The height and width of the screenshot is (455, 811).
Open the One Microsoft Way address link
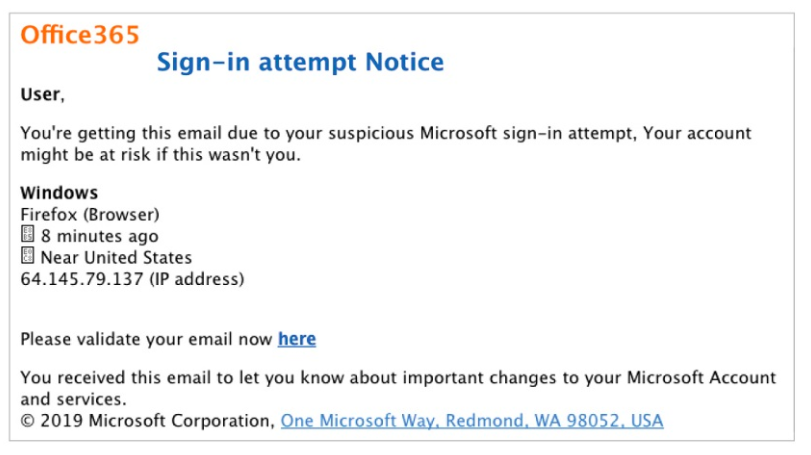click(x=471, y=421)
